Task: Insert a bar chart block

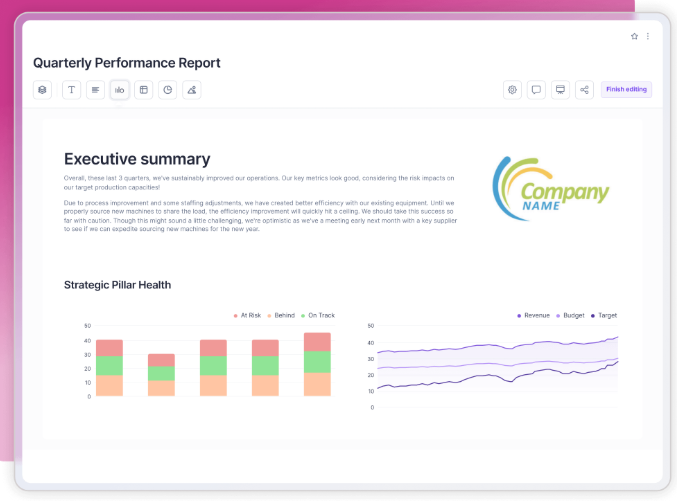Action: click(120, 90)
